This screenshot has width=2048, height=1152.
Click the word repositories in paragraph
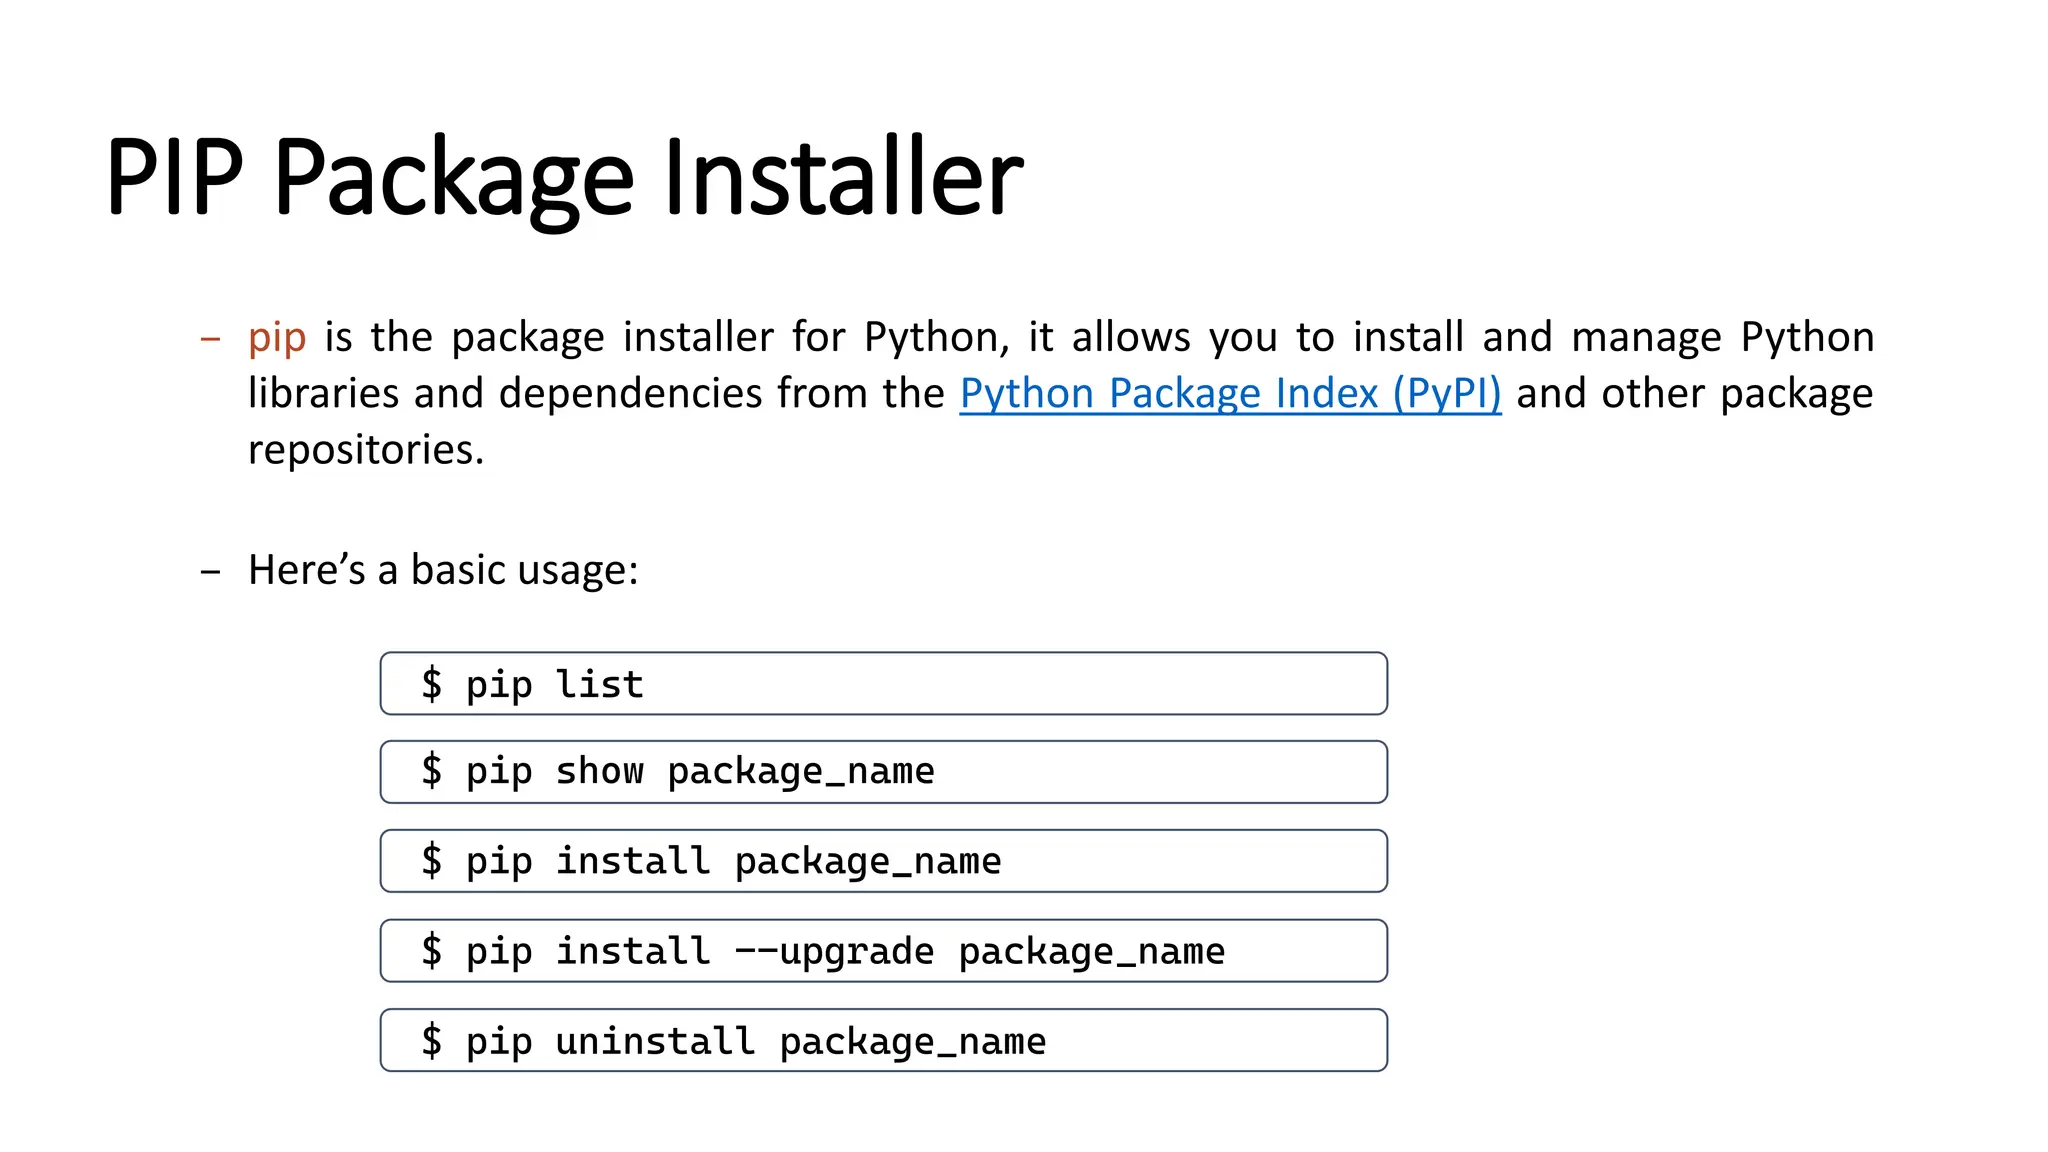point(365,450)
